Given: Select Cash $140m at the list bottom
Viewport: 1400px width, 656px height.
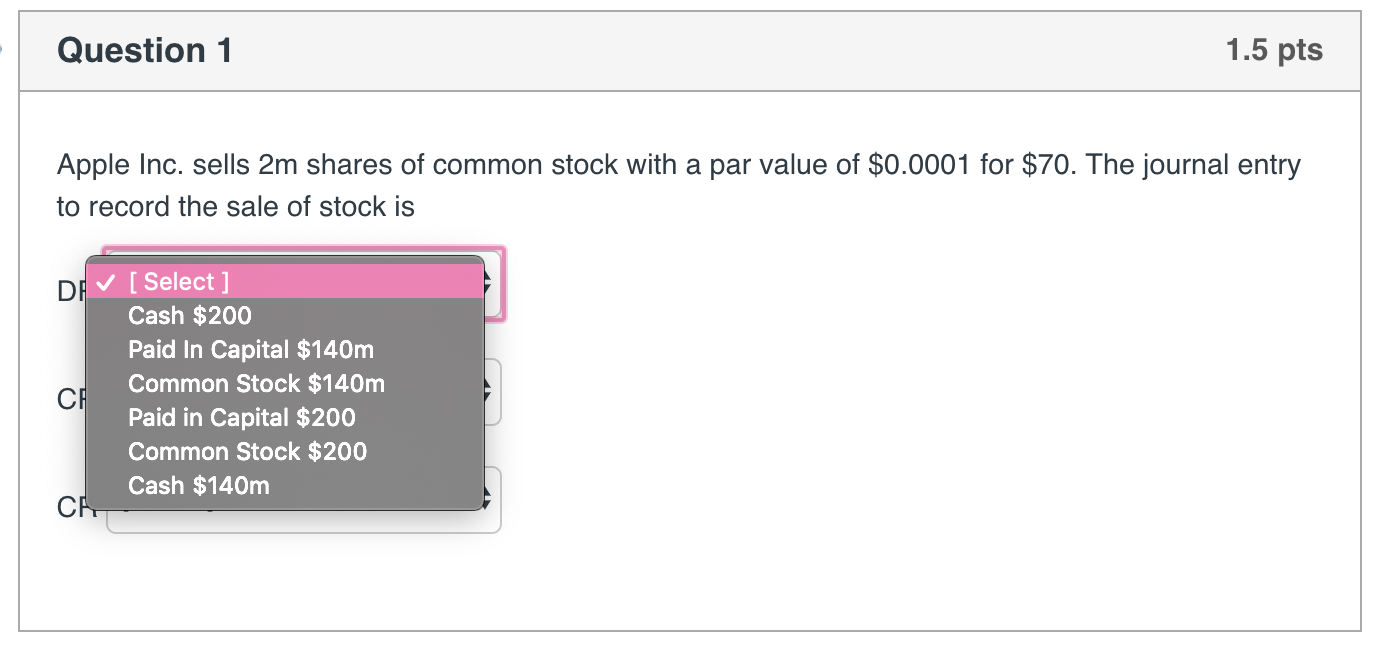Looking at the screenshot, I should click(199, 485).
